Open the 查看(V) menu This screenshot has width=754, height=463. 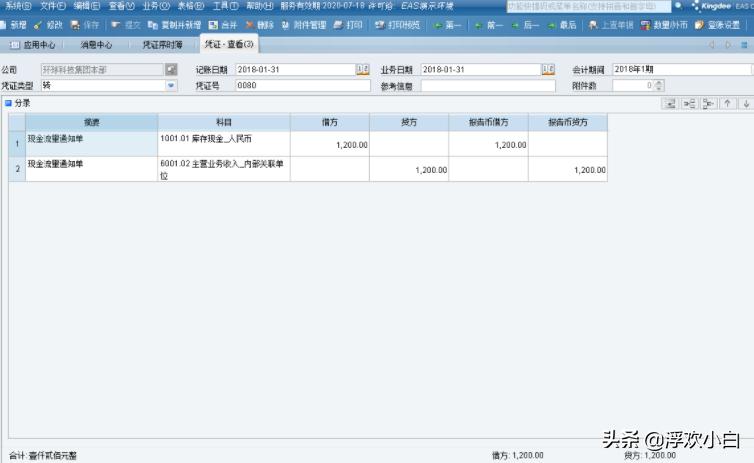[x=122, y=6]
